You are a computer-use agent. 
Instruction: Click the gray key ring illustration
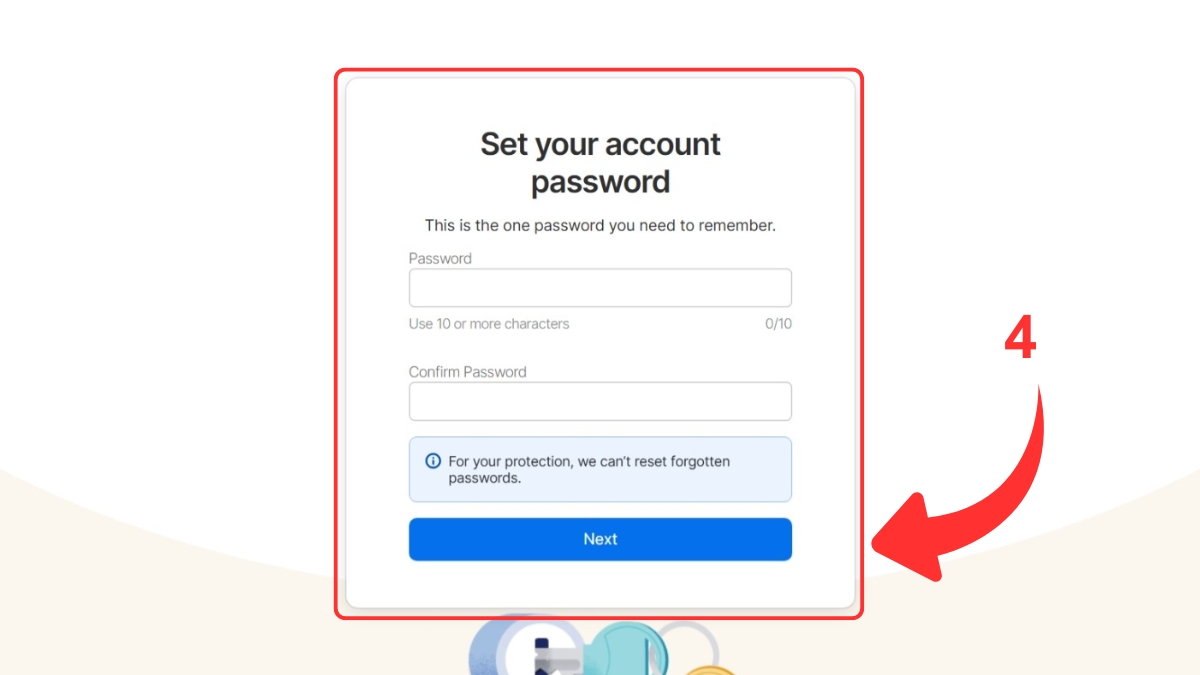coord(688,645)
